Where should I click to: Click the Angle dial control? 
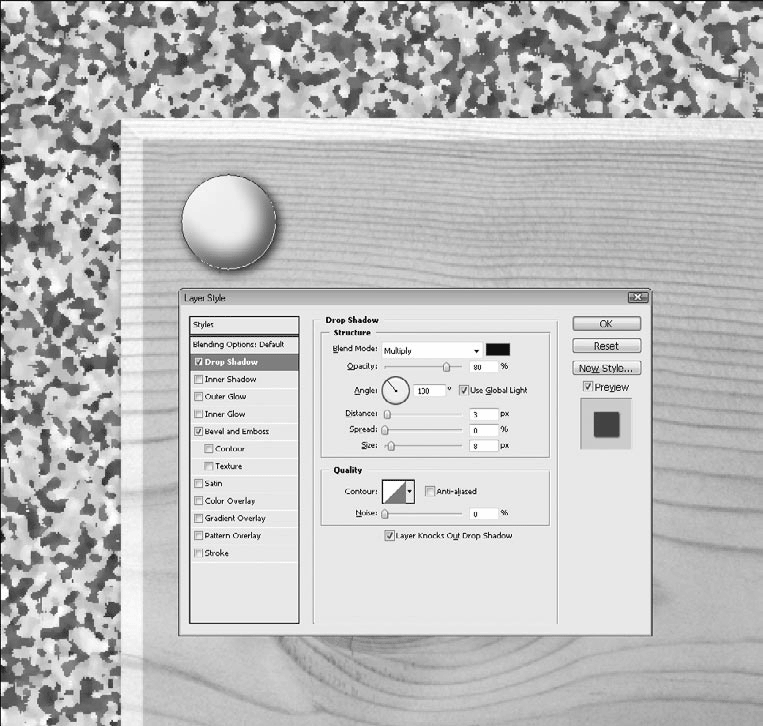point(395,390)
